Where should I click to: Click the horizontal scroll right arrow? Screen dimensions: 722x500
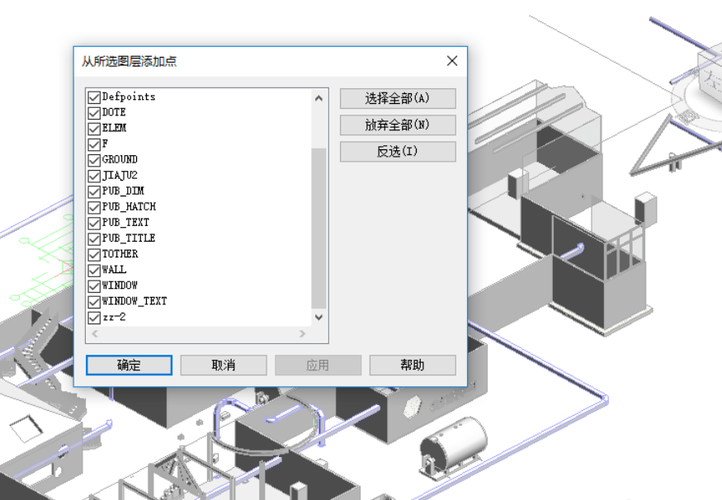coord(302,333)
